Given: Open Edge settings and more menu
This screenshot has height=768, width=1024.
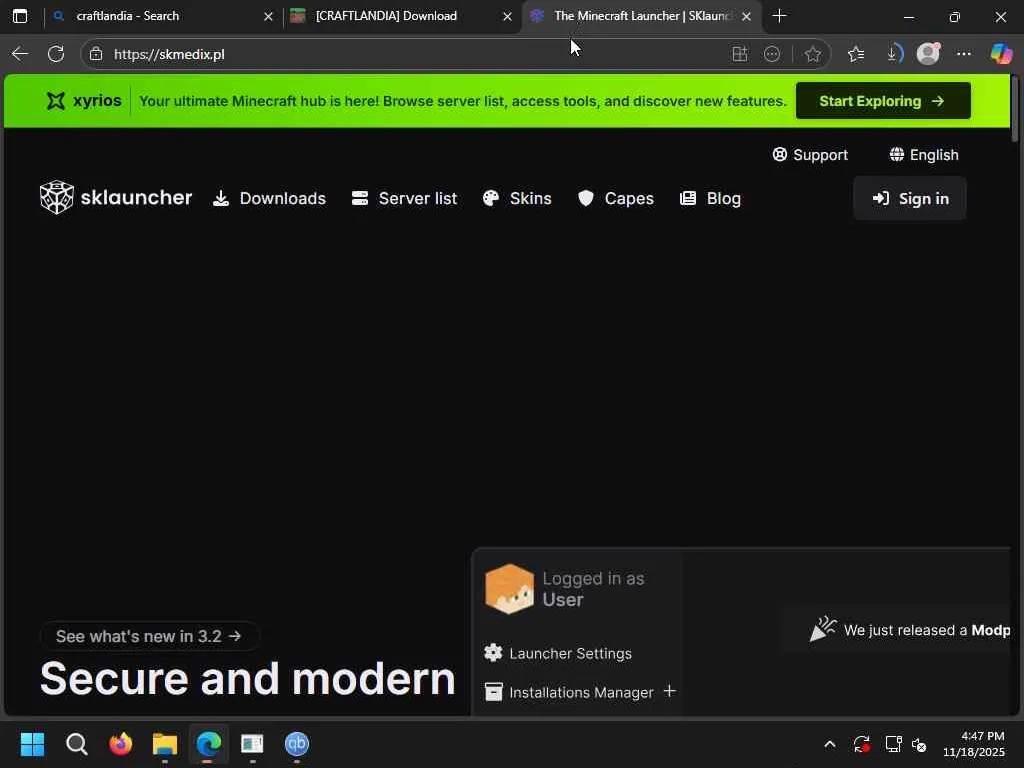Looking at the screenshot, I should coord(964,54).
